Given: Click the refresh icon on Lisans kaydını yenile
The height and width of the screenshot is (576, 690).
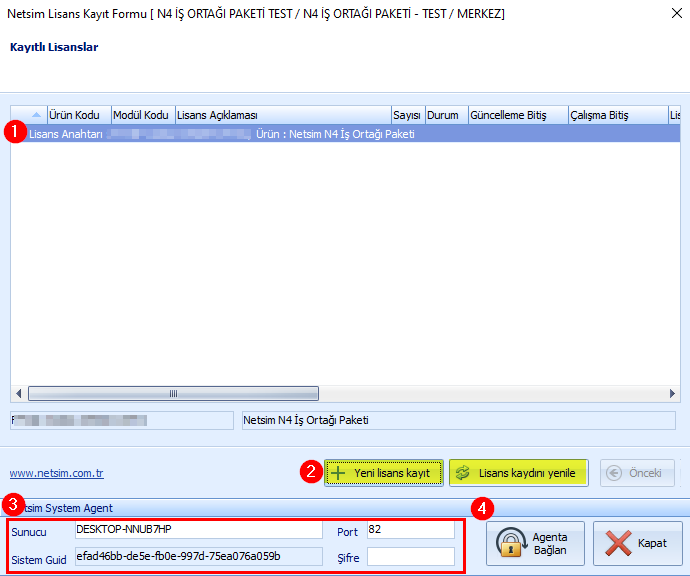Looking at the screenshot, I should (463, 473).
